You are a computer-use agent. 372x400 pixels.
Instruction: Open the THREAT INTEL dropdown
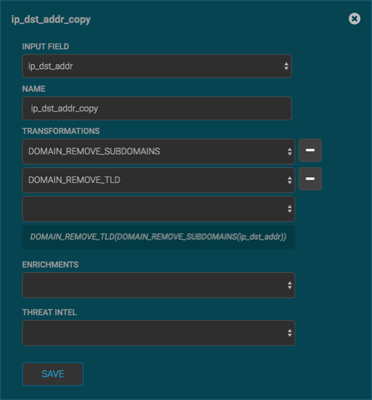click(158, 333)
